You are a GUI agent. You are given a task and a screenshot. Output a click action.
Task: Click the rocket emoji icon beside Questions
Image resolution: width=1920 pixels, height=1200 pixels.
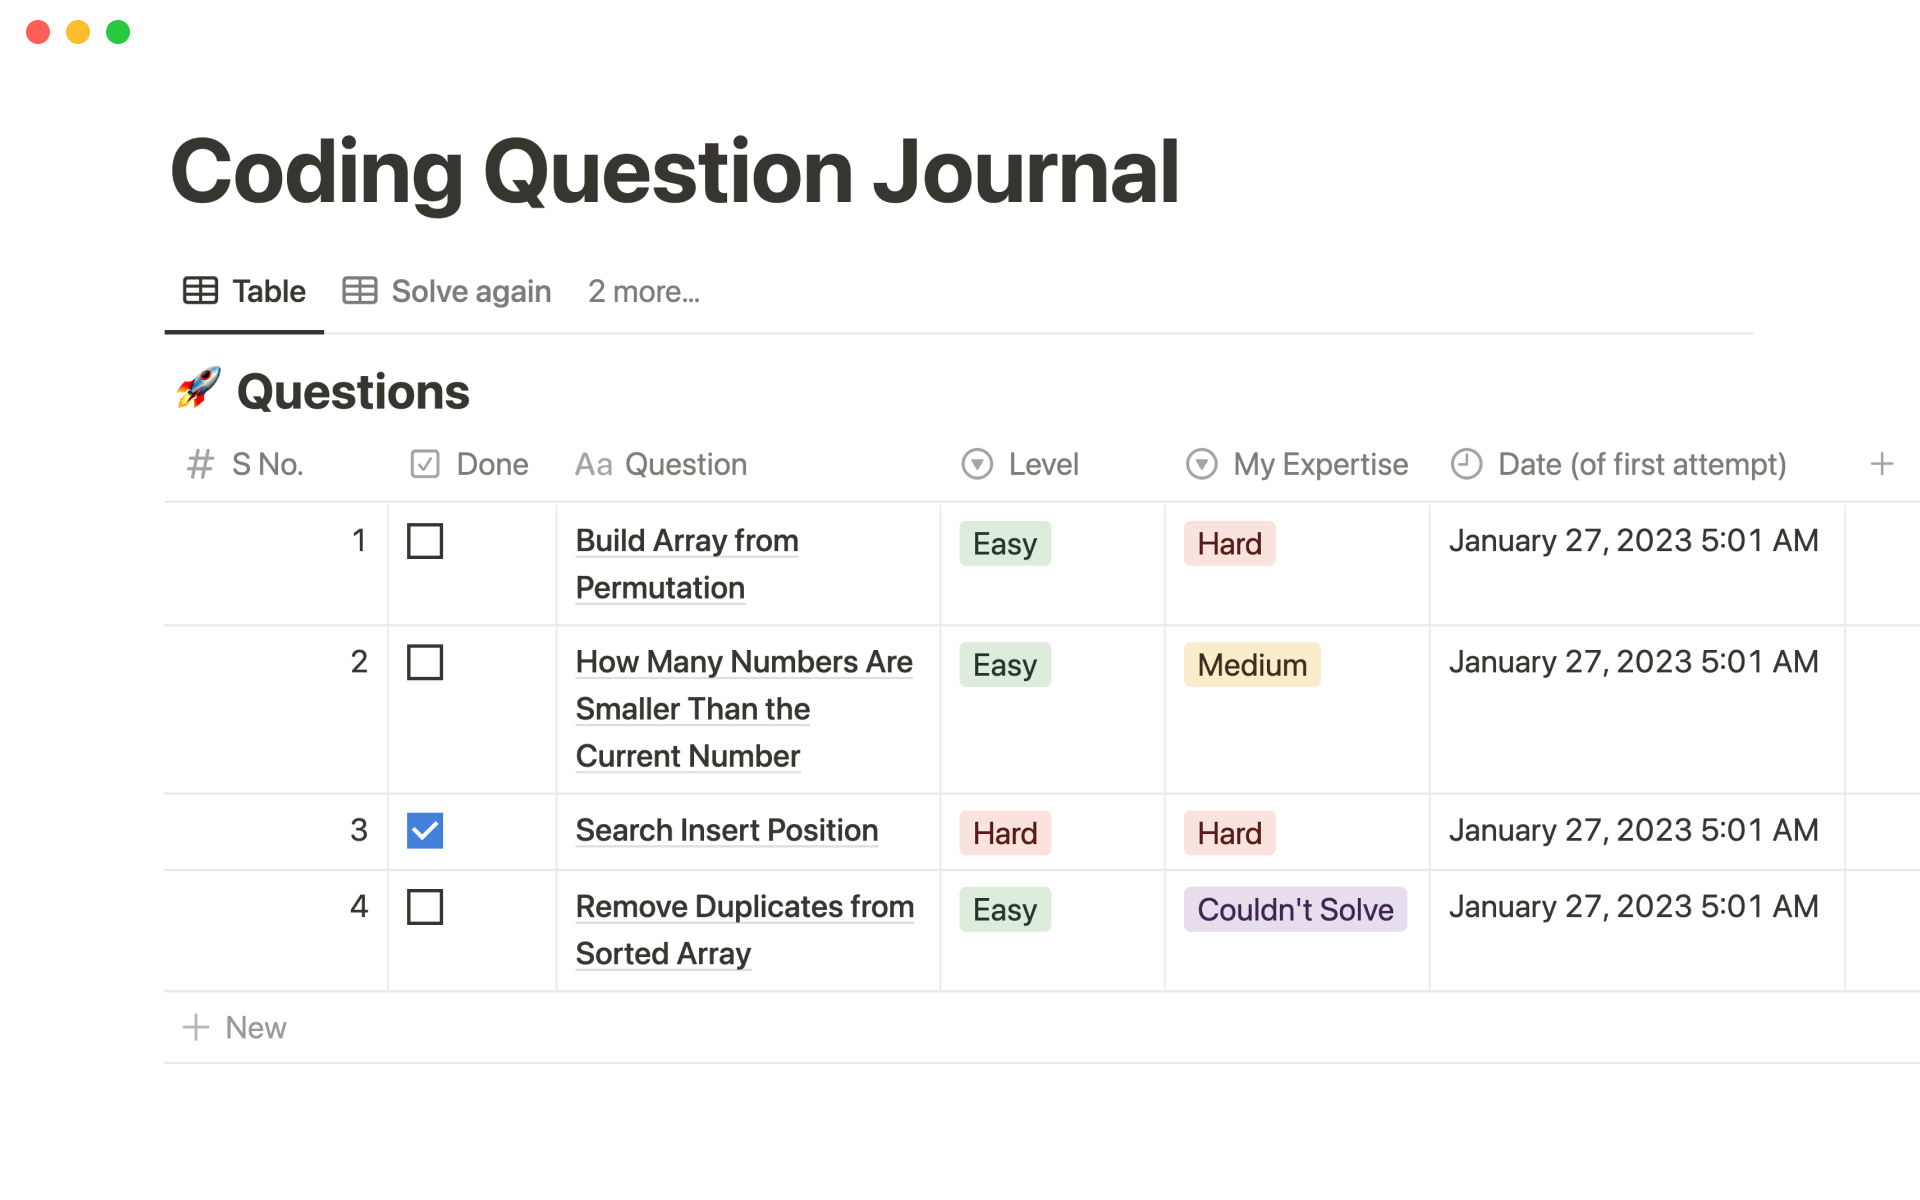click(198, 389)
